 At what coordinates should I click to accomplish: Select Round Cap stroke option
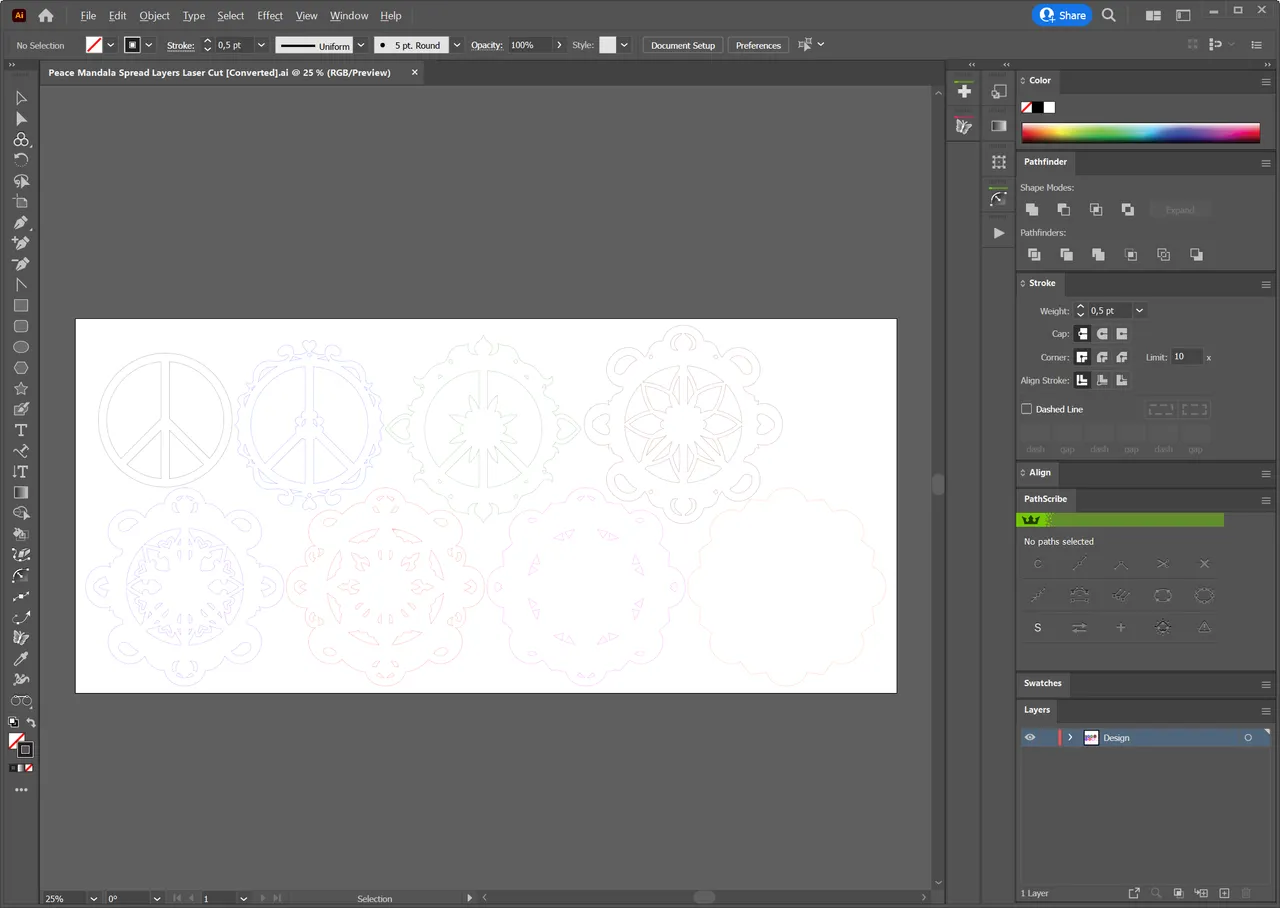click(x=1102, y=334)
